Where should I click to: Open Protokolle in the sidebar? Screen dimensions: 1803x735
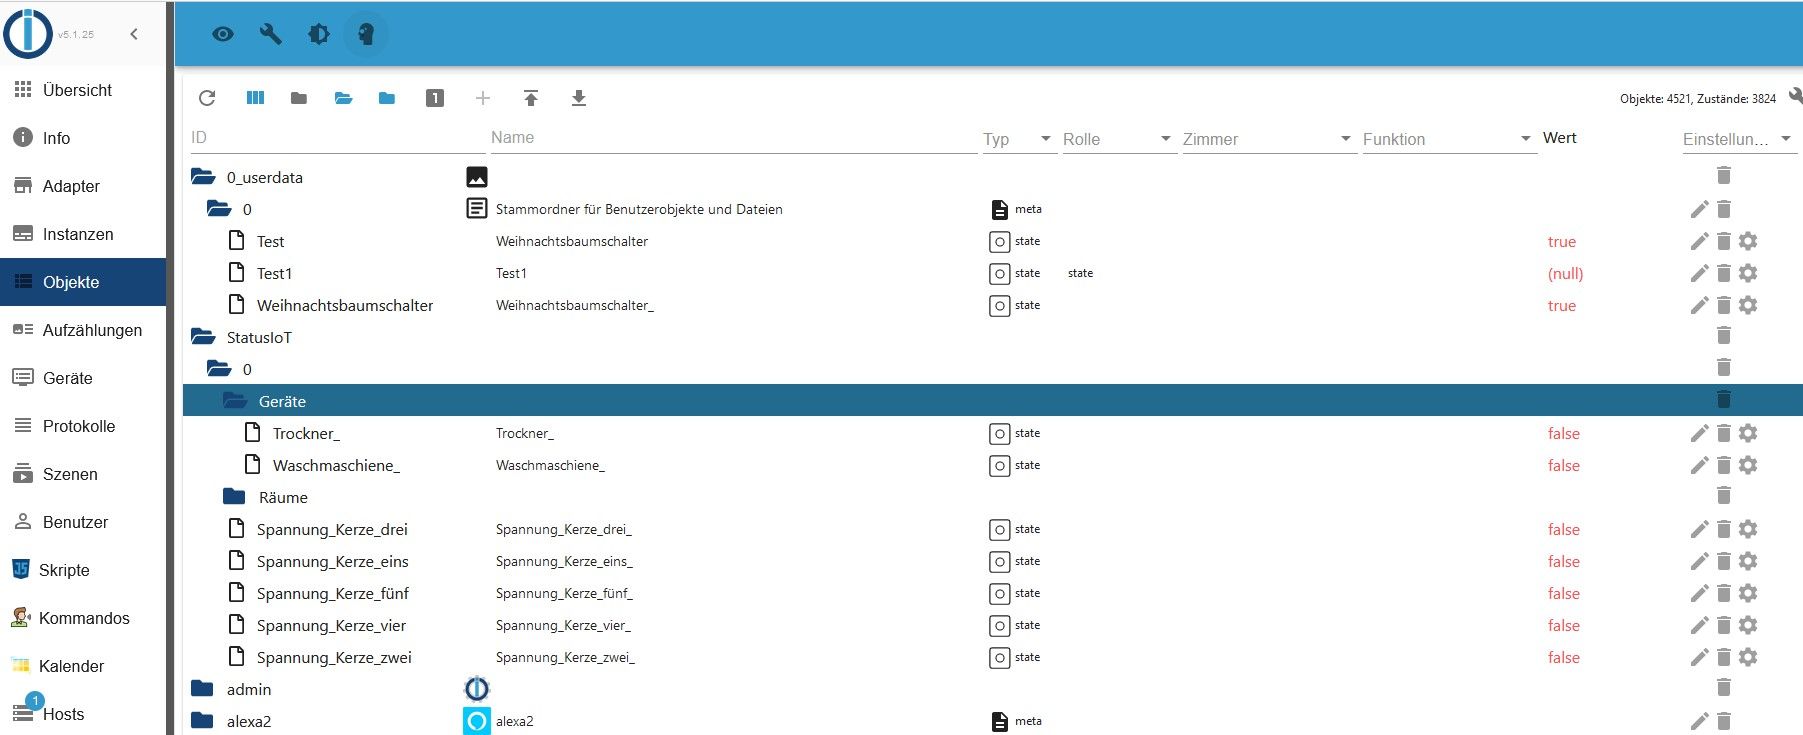[82, 426]
